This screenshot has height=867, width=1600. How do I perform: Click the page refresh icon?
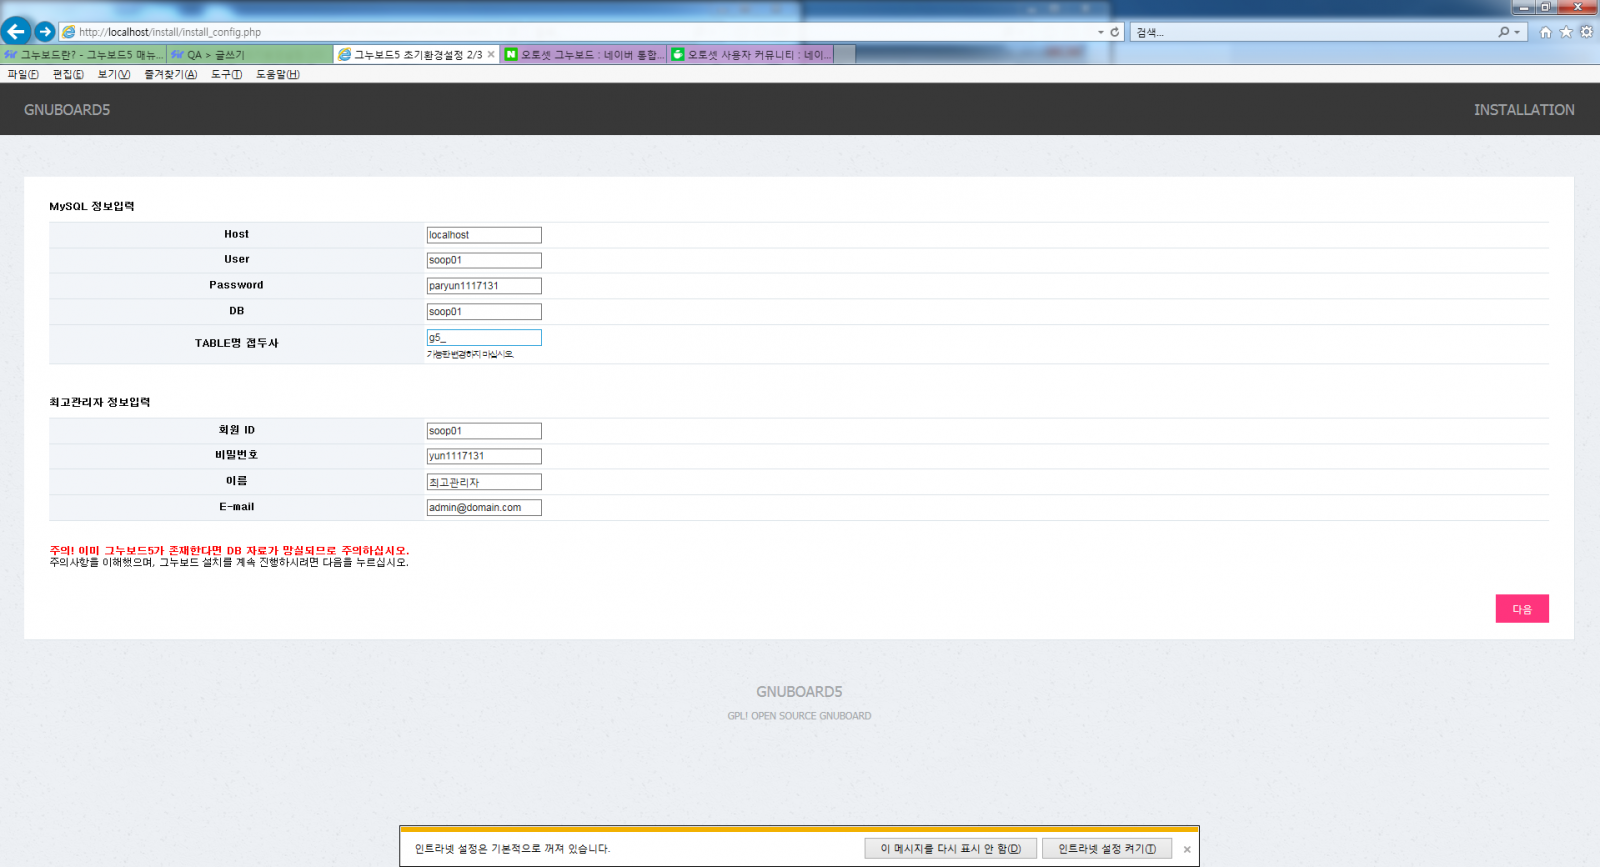[x=1115, y=32]
